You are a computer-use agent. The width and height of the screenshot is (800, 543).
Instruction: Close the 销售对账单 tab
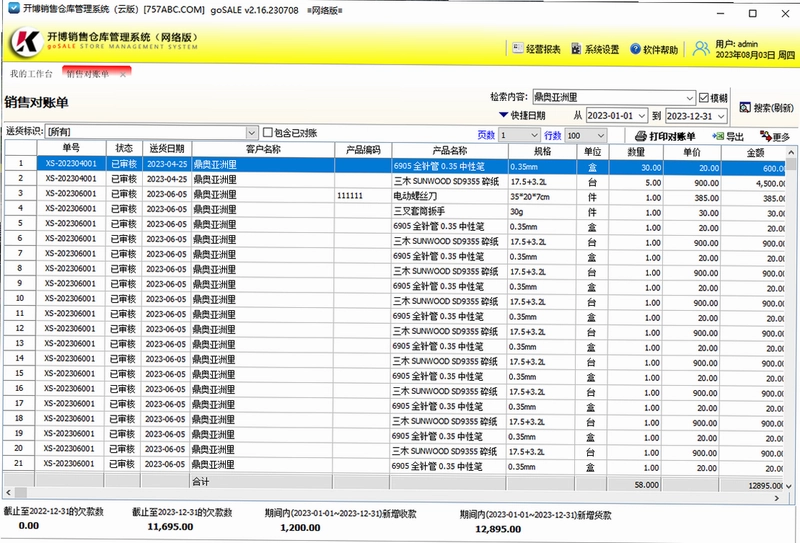tap(123, 75)
